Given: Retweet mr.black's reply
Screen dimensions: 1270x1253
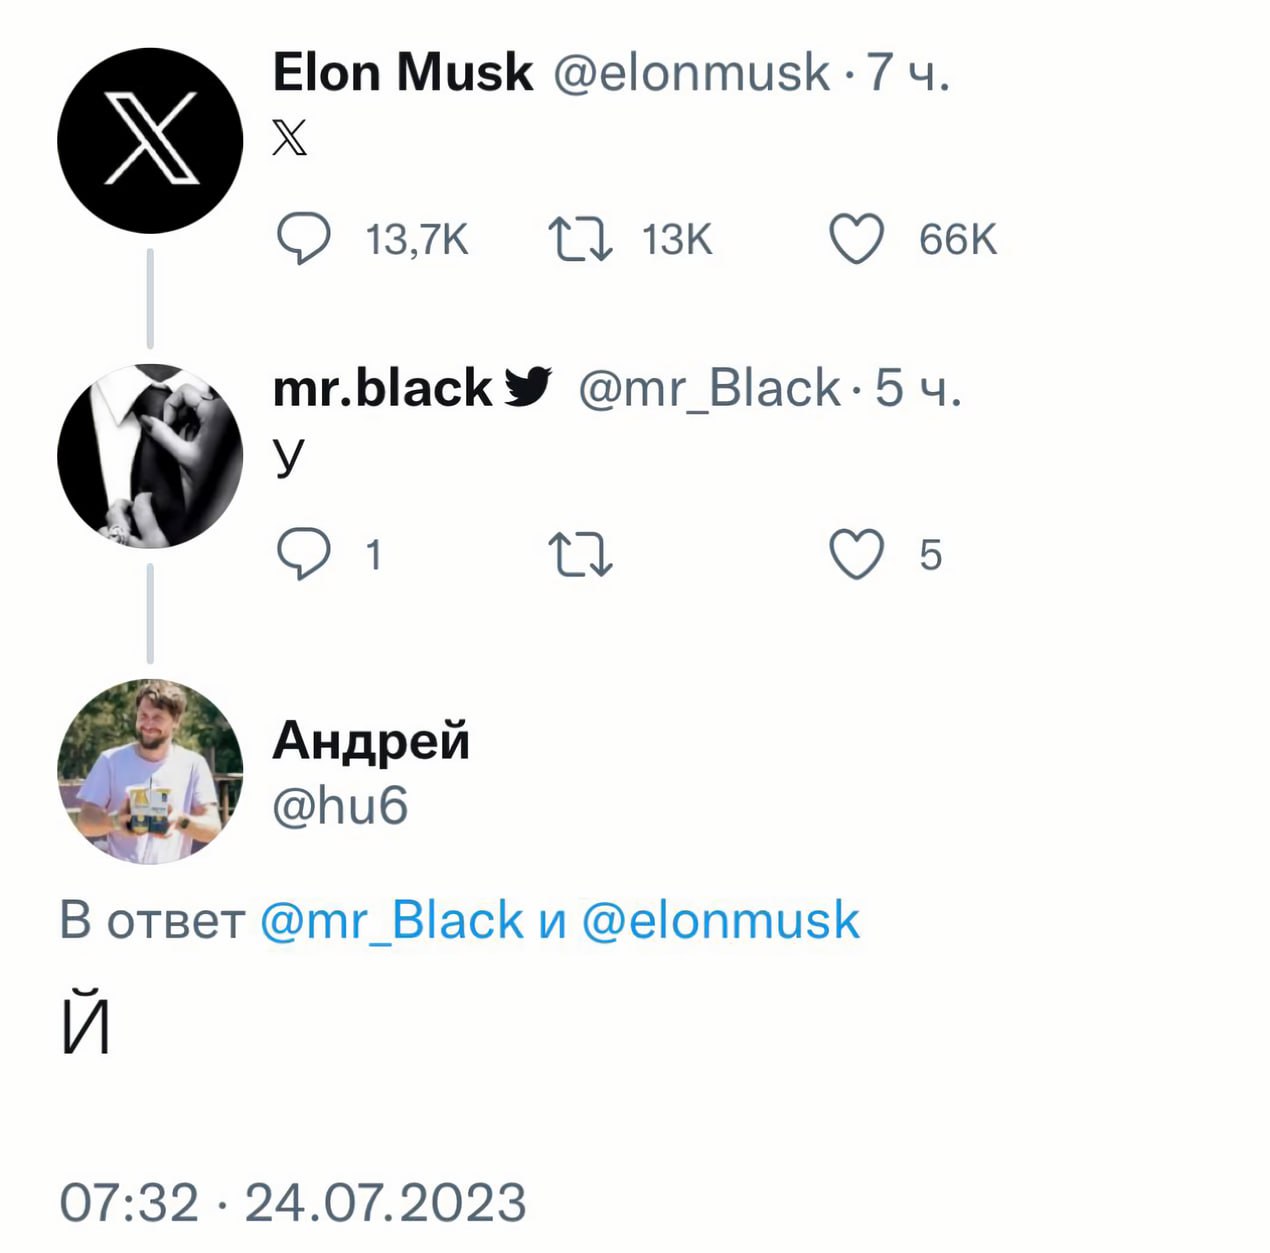Looking at the screenshot, I should (x=581, y=555).
